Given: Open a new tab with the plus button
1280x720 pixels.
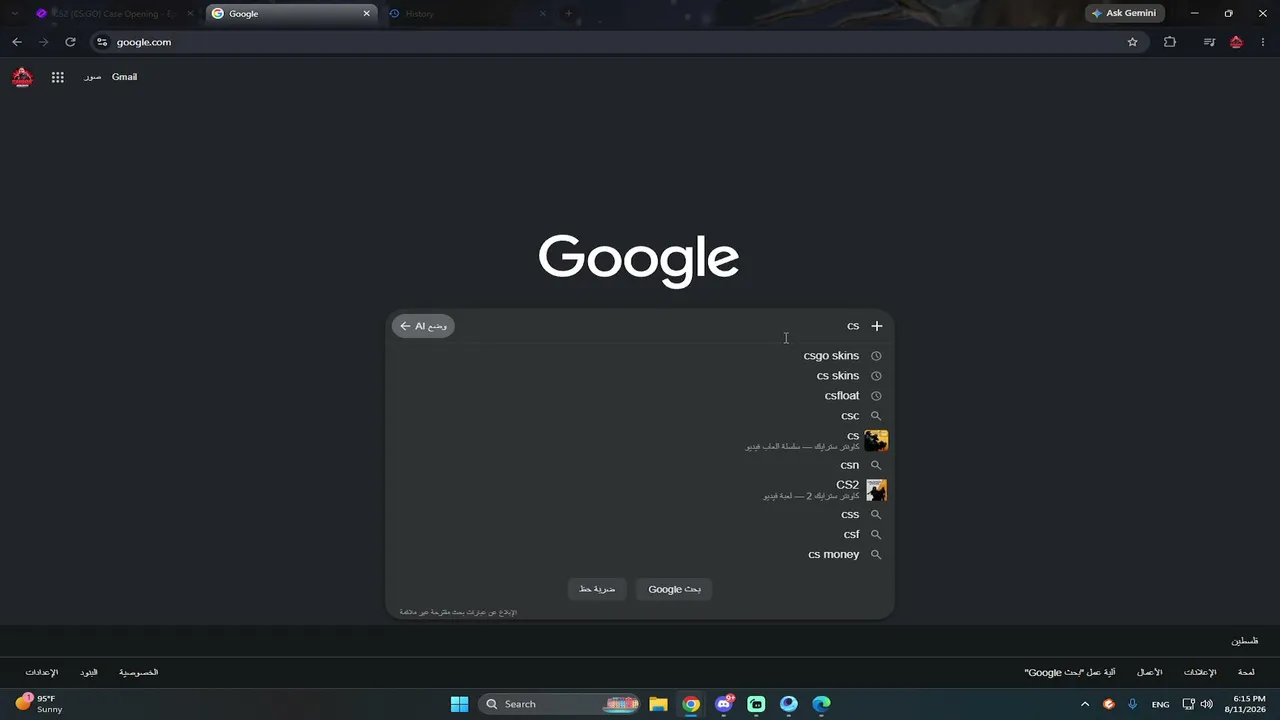Looking at the screenshot, I should (x=568, y=14).
